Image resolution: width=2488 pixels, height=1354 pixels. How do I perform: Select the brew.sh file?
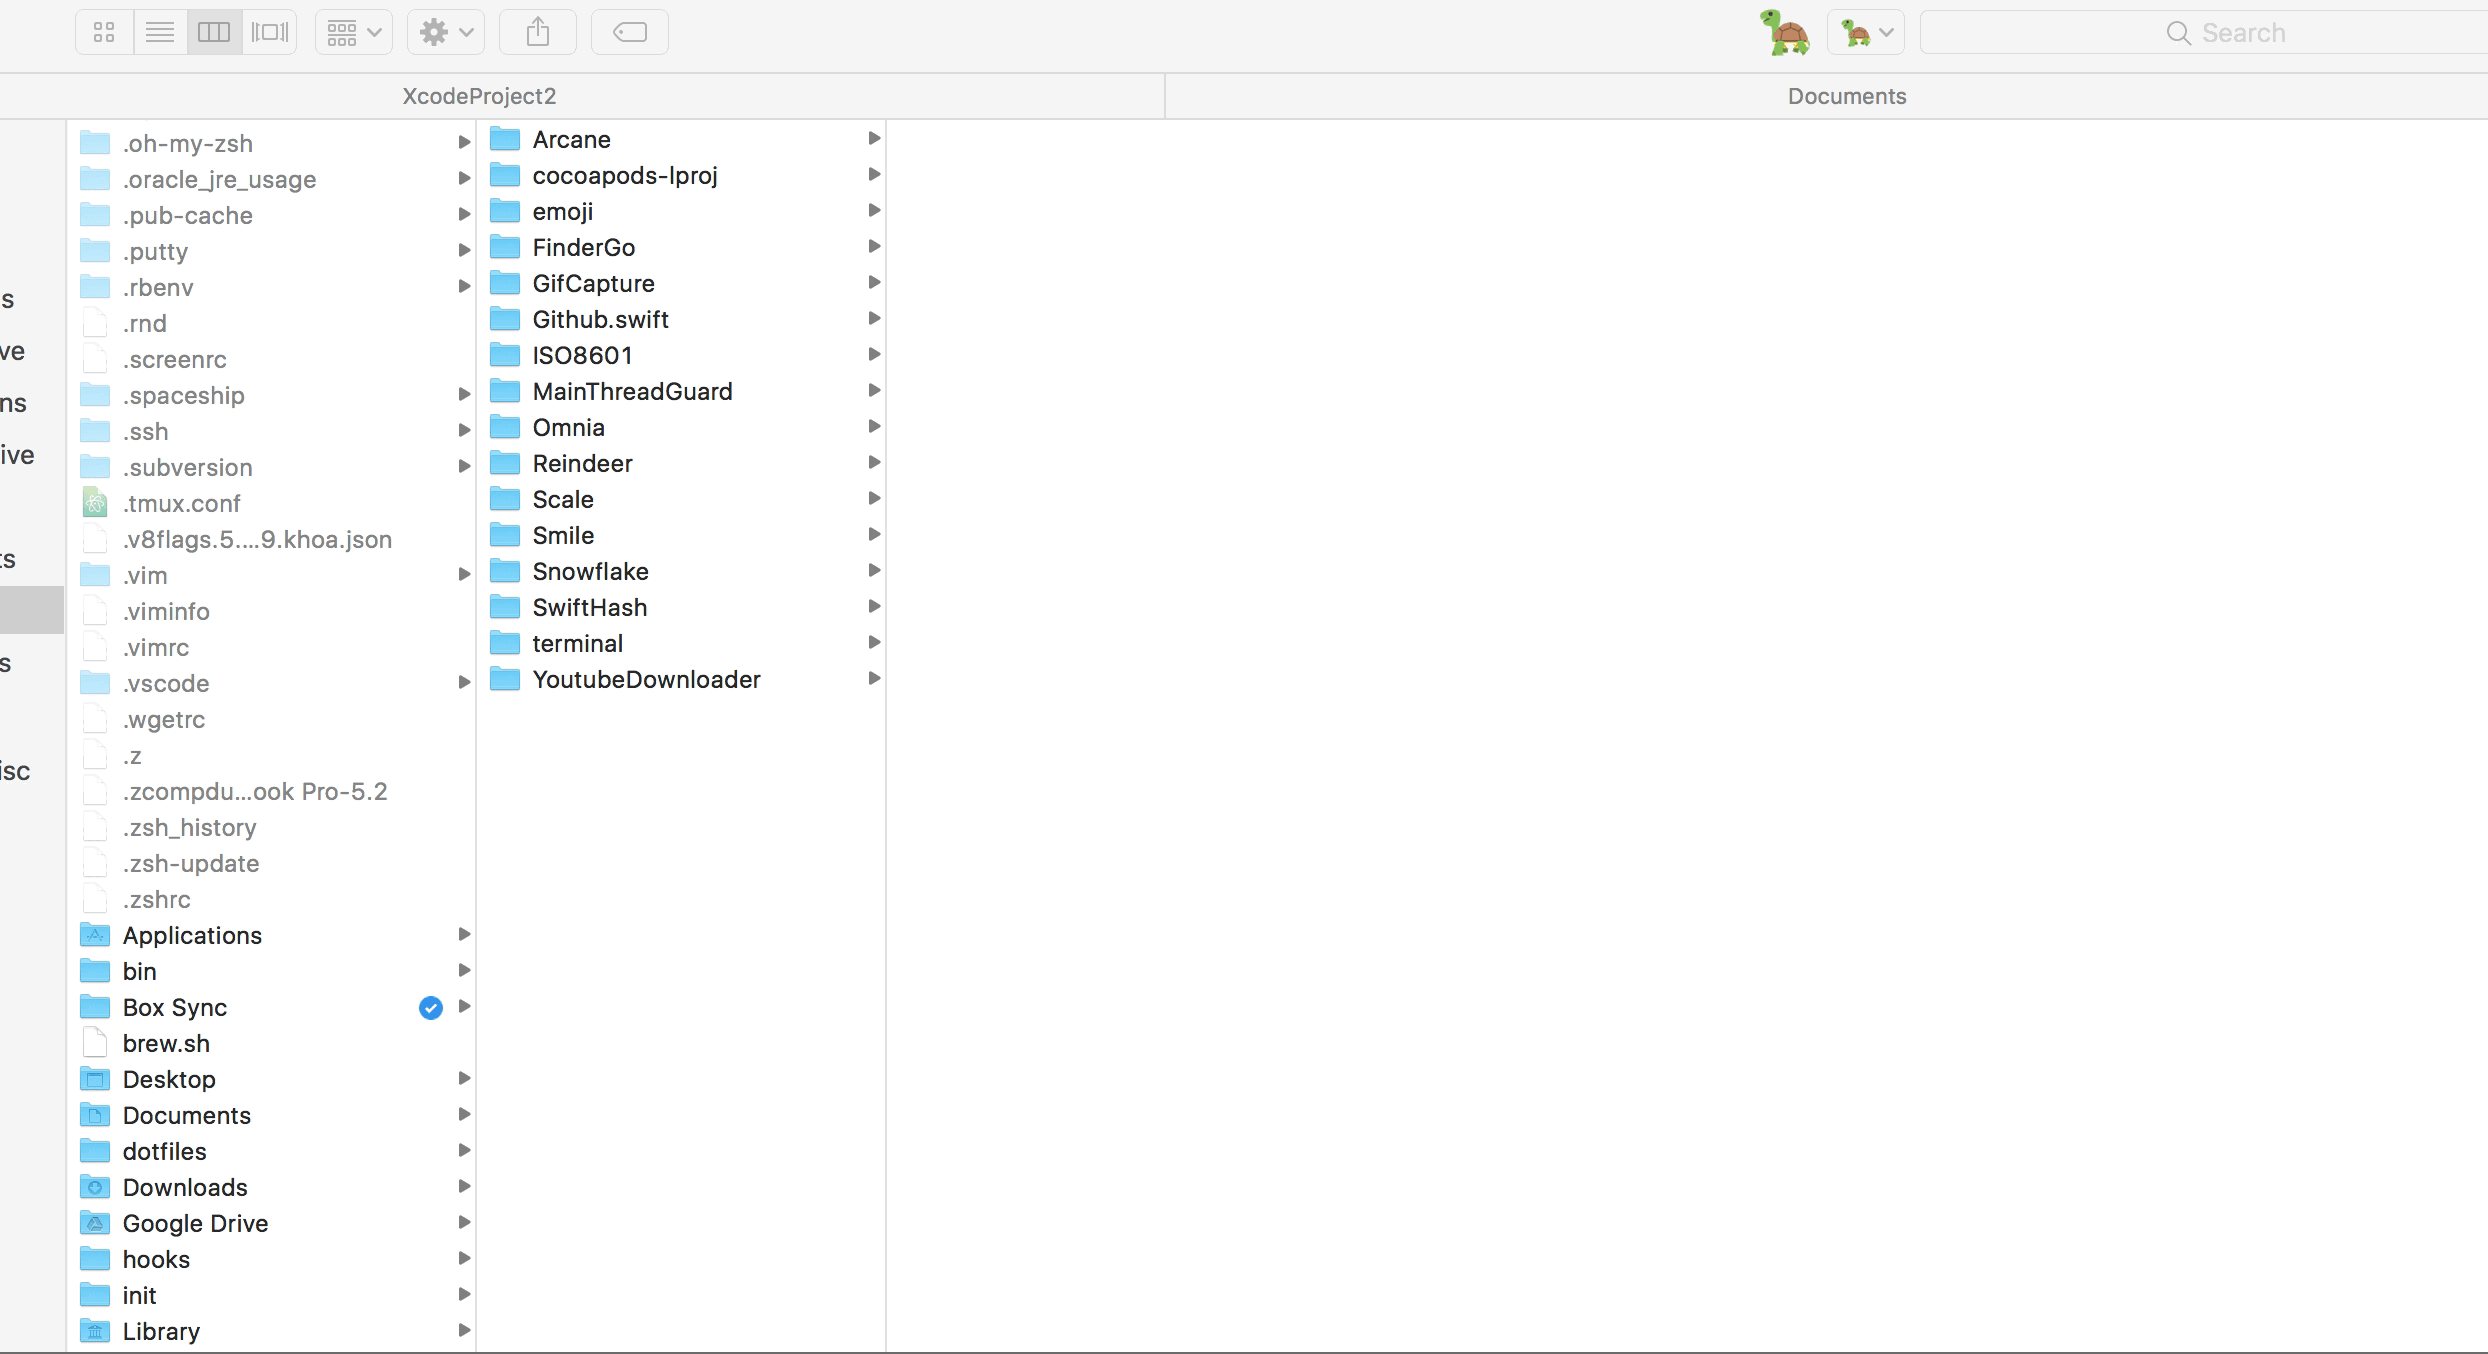166,1044
